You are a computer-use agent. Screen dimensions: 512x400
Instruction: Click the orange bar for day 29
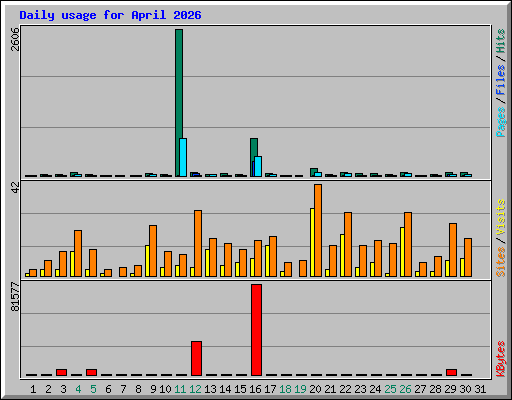[x=453, y=250]
